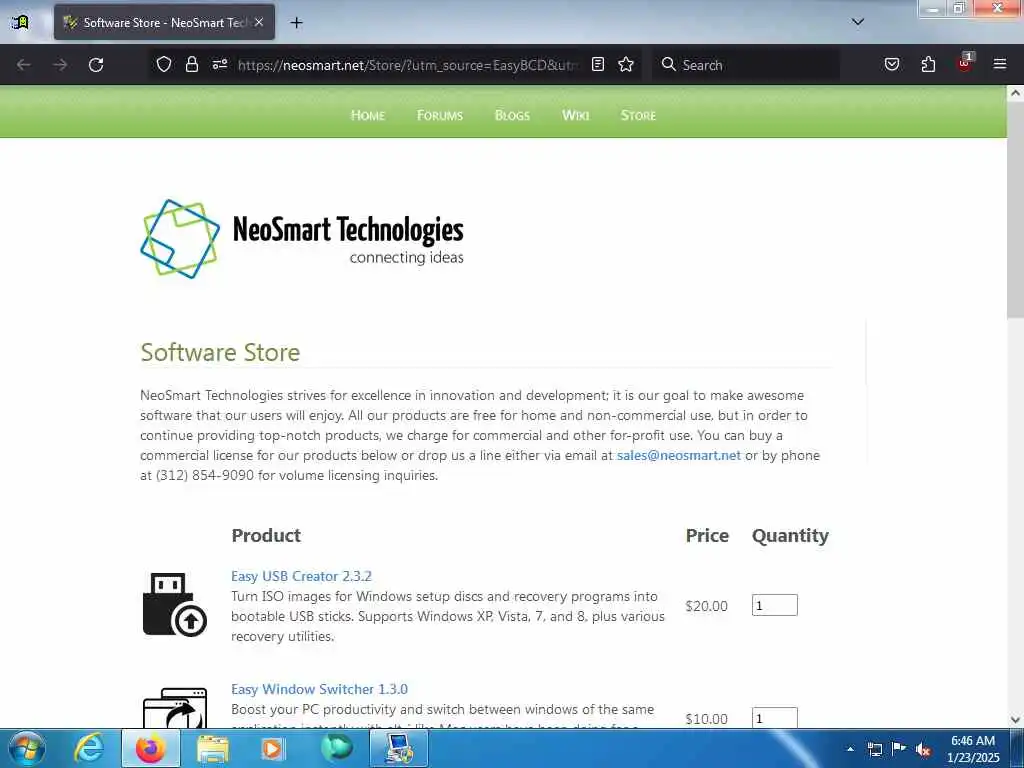Click the sales@neosmart.net email link
The height and width of the screenshot is (768, 1024).
(x=679, y=455)
